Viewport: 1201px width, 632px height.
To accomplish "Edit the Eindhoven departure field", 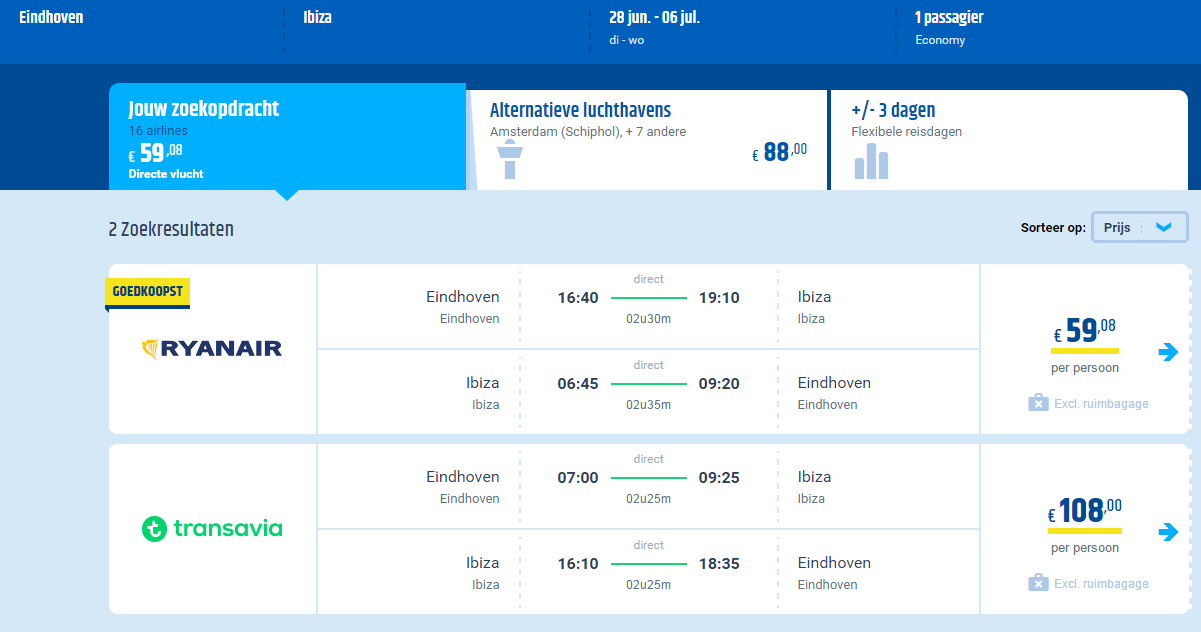I will point(142,28).
